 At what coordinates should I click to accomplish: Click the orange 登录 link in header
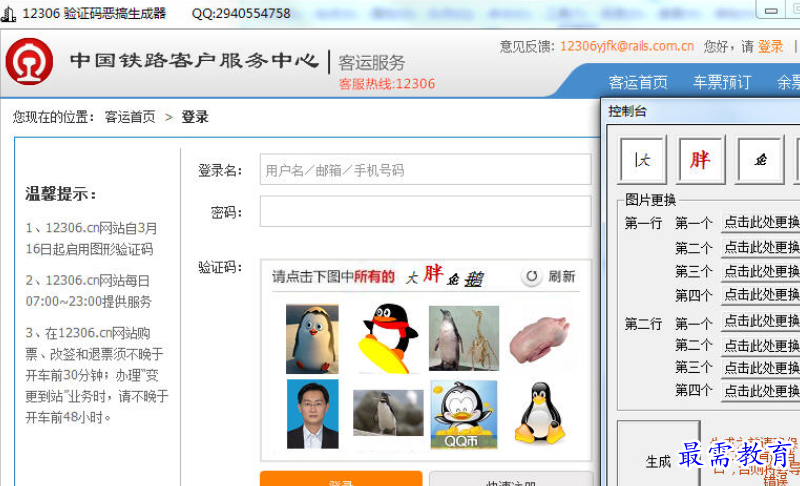[x=770, y=47]
